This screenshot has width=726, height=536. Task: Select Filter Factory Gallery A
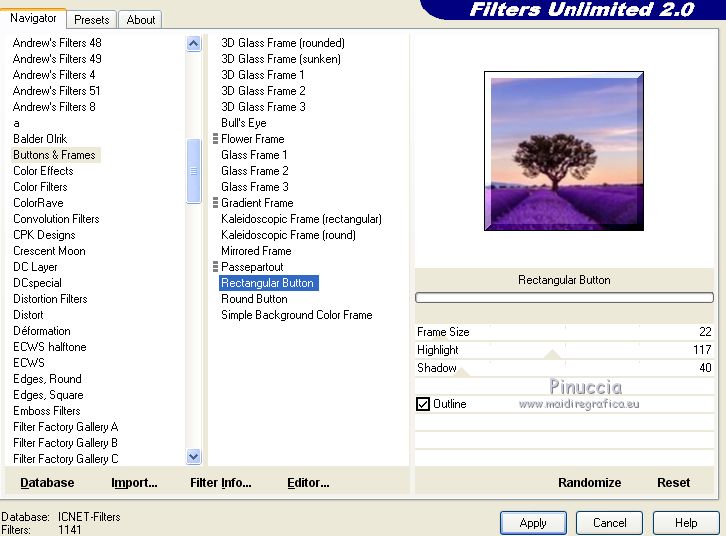pos(65,427)
